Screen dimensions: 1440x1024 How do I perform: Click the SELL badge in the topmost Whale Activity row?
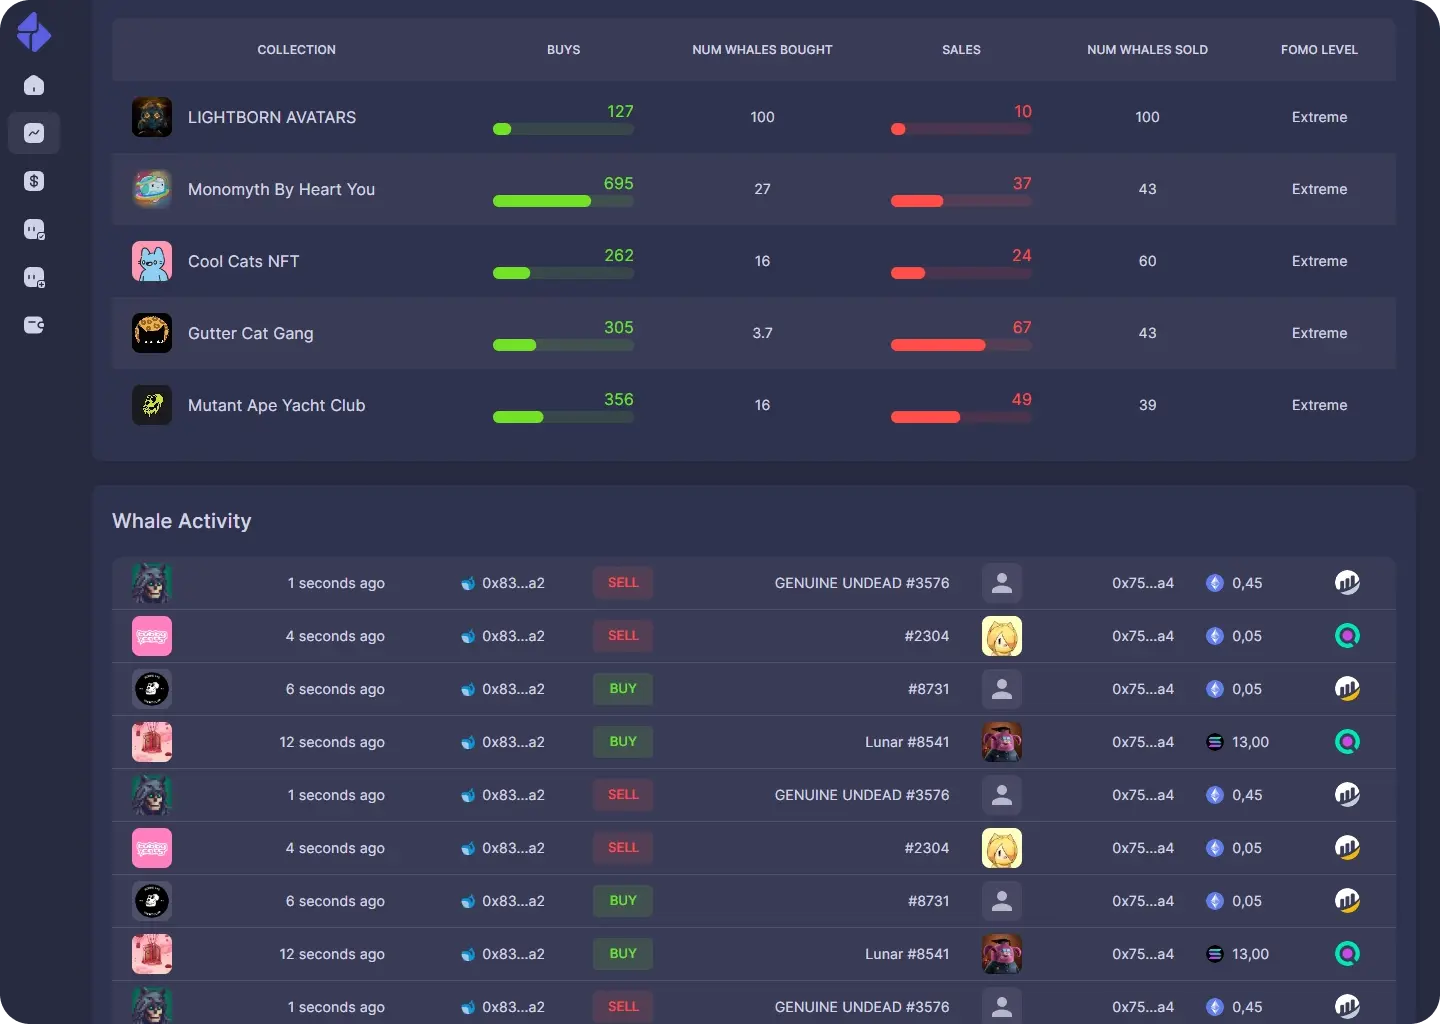(x=623, y=583)
